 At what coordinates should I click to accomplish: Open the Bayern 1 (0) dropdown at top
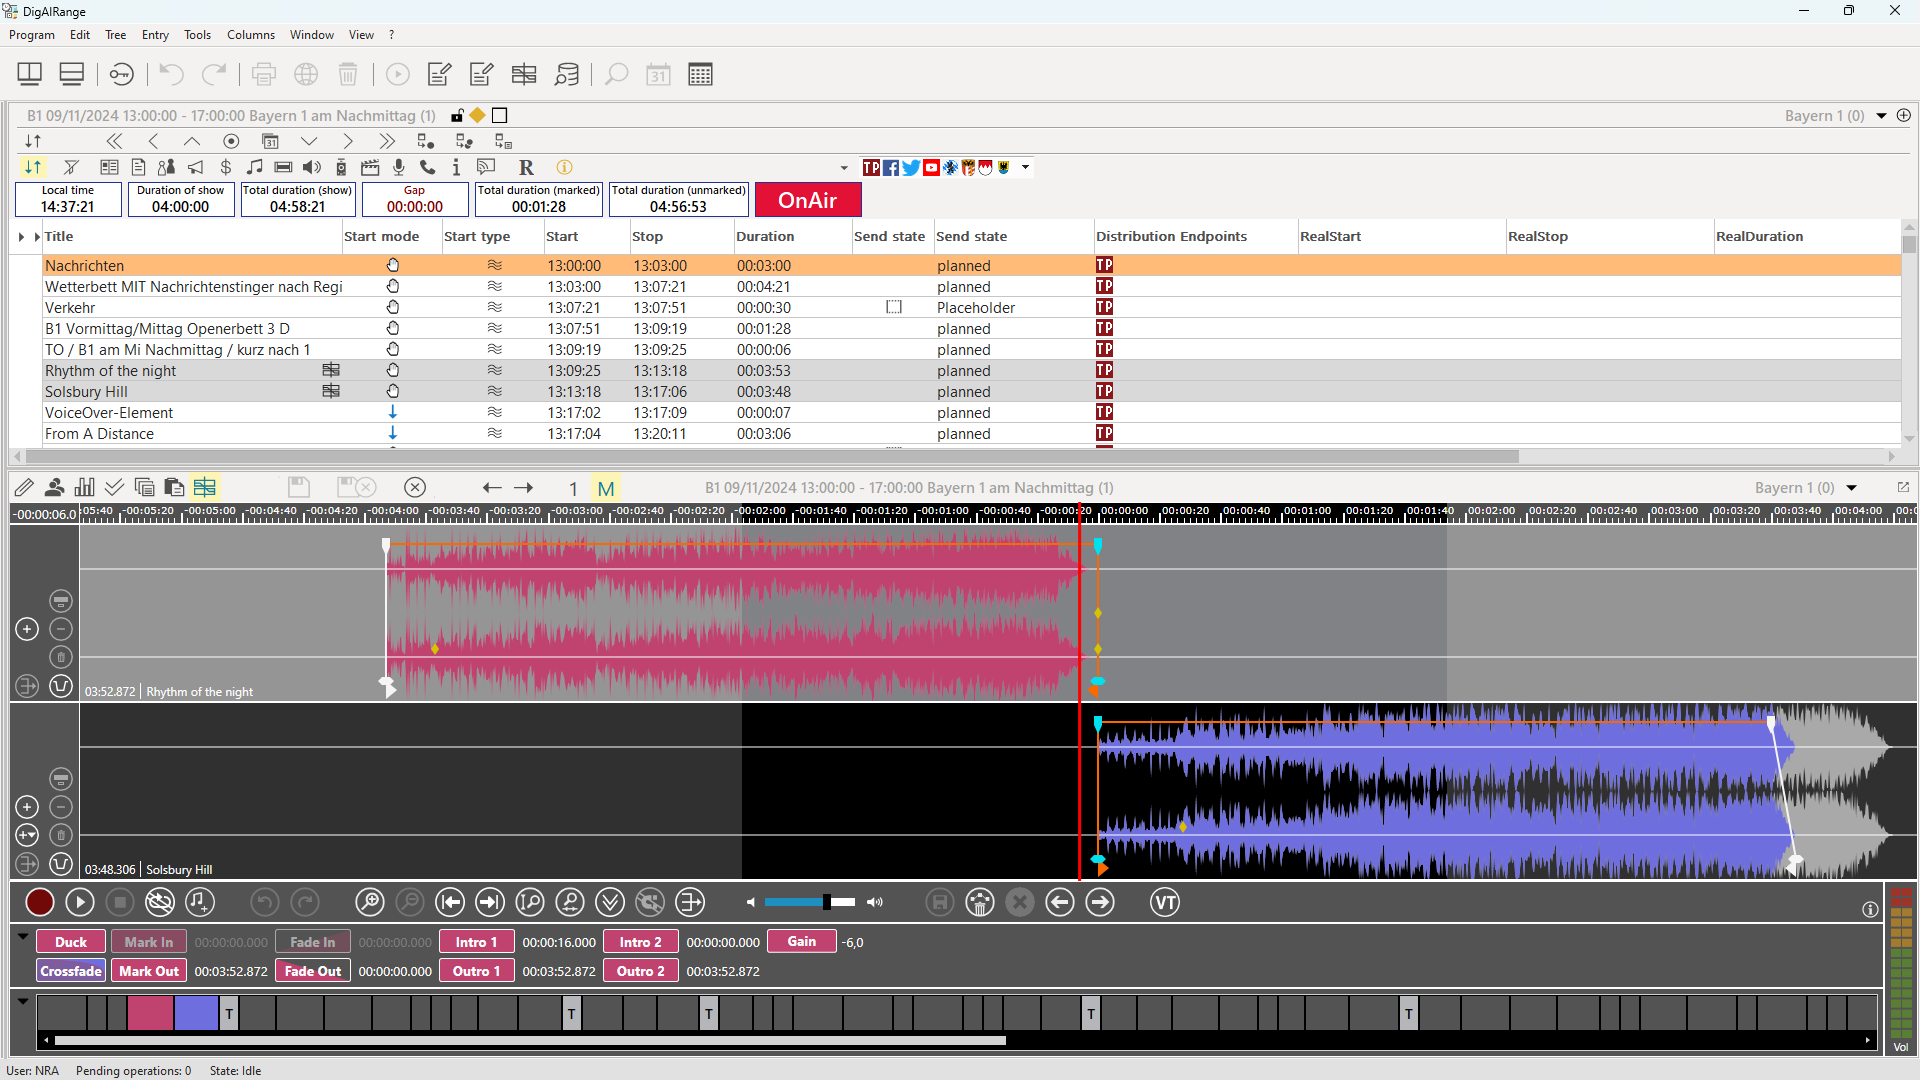[1881, 116]
